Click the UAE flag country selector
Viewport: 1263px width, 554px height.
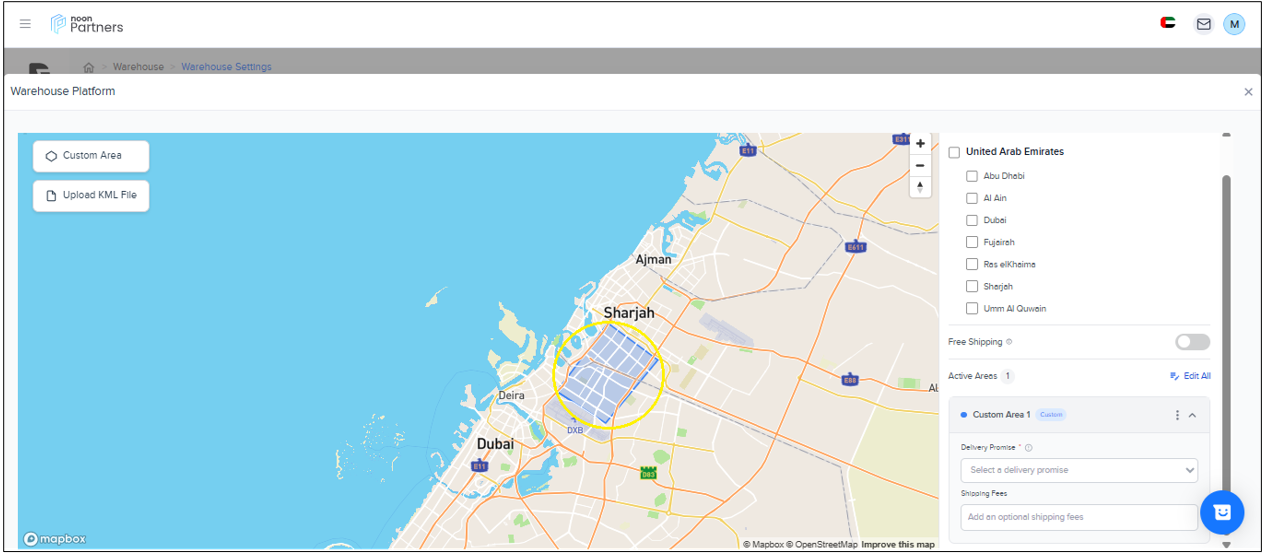click(1168, 24)
